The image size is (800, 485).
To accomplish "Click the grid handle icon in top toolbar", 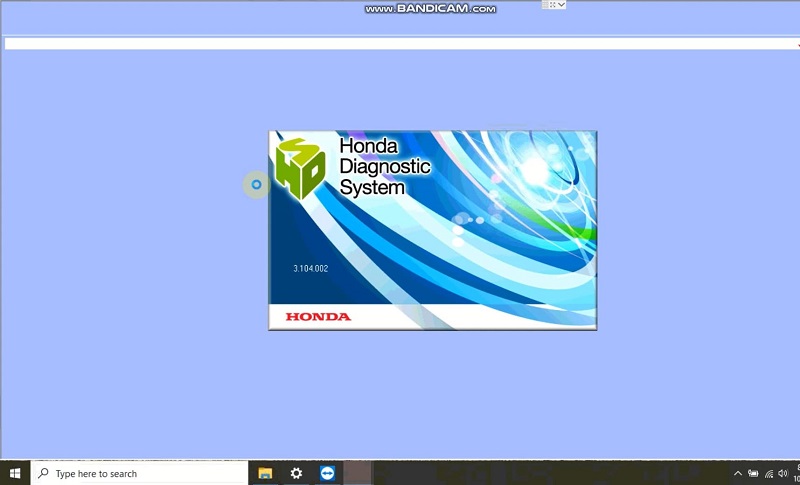I will 545,5.
